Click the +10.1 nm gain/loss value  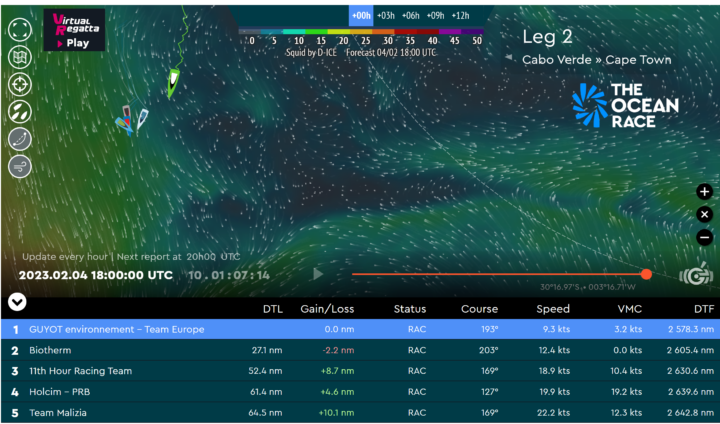coord(337,413)
